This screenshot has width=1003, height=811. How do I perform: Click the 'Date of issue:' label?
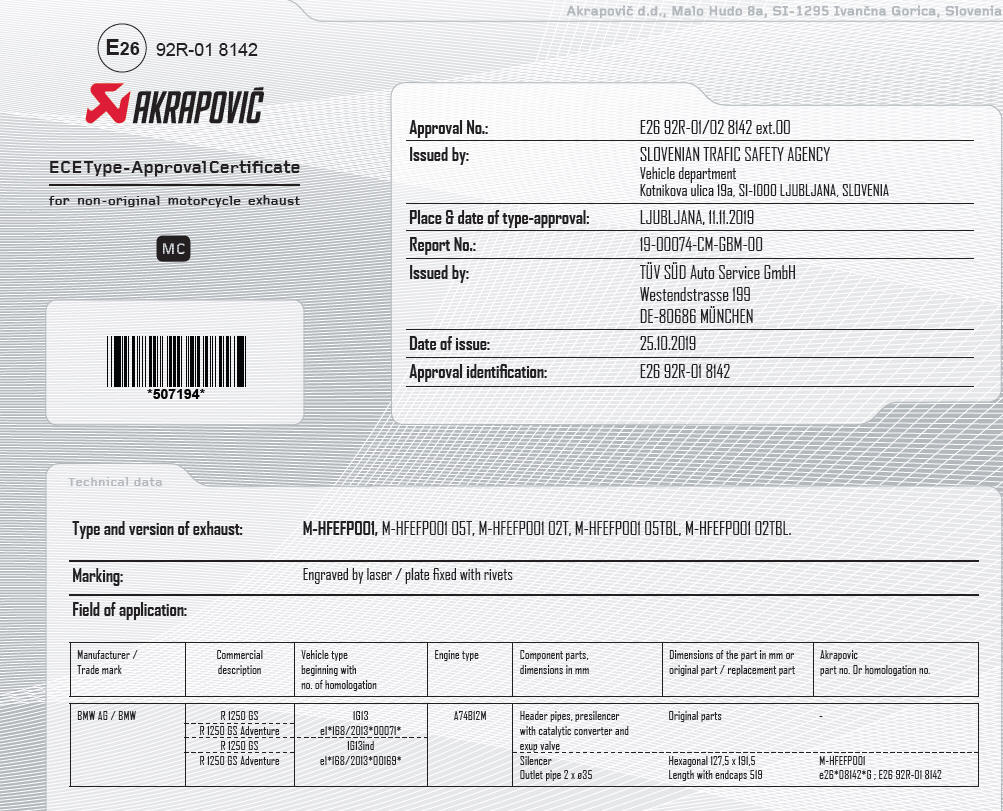coord(449,344)
